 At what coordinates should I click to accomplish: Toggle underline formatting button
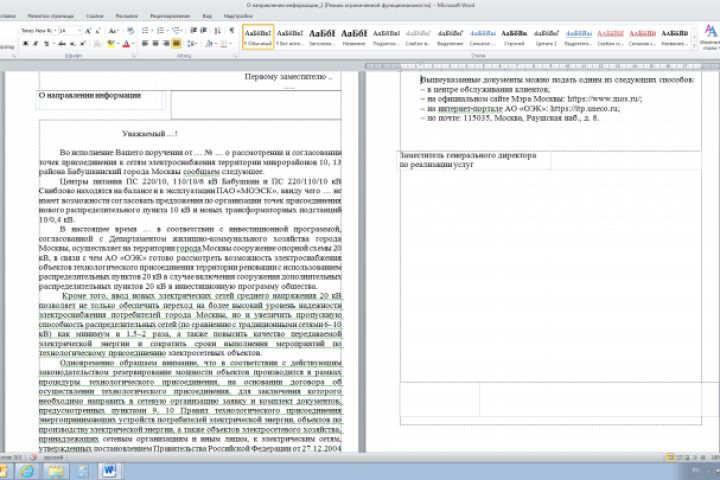point(46,44)
